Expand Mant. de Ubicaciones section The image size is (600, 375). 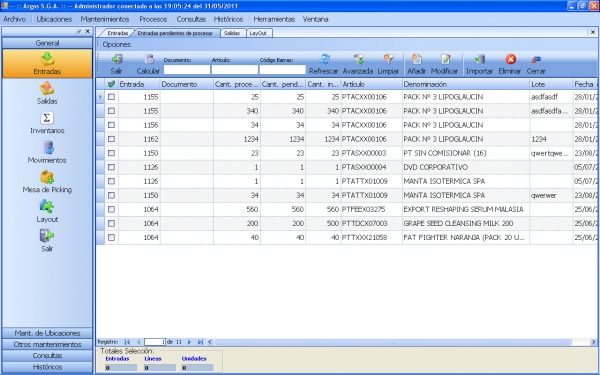click(47, 333)
